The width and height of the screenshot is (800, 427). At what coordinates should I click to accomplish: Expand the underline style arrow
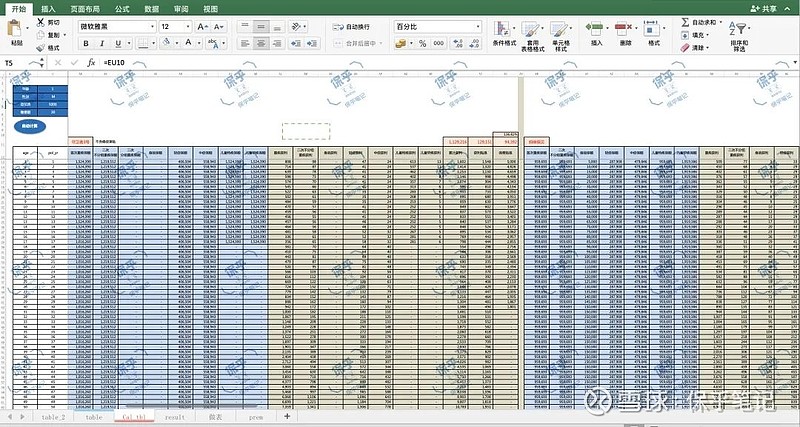click(x=129, y=43)
